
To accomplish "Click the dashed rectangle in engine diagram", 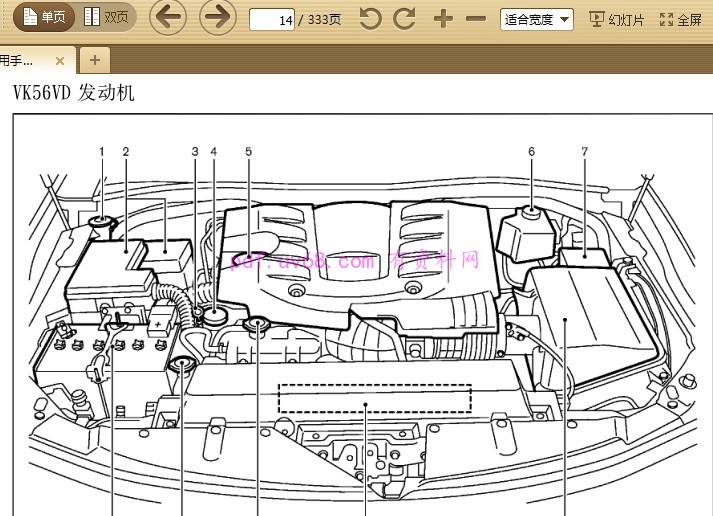I will click(374, 398).
